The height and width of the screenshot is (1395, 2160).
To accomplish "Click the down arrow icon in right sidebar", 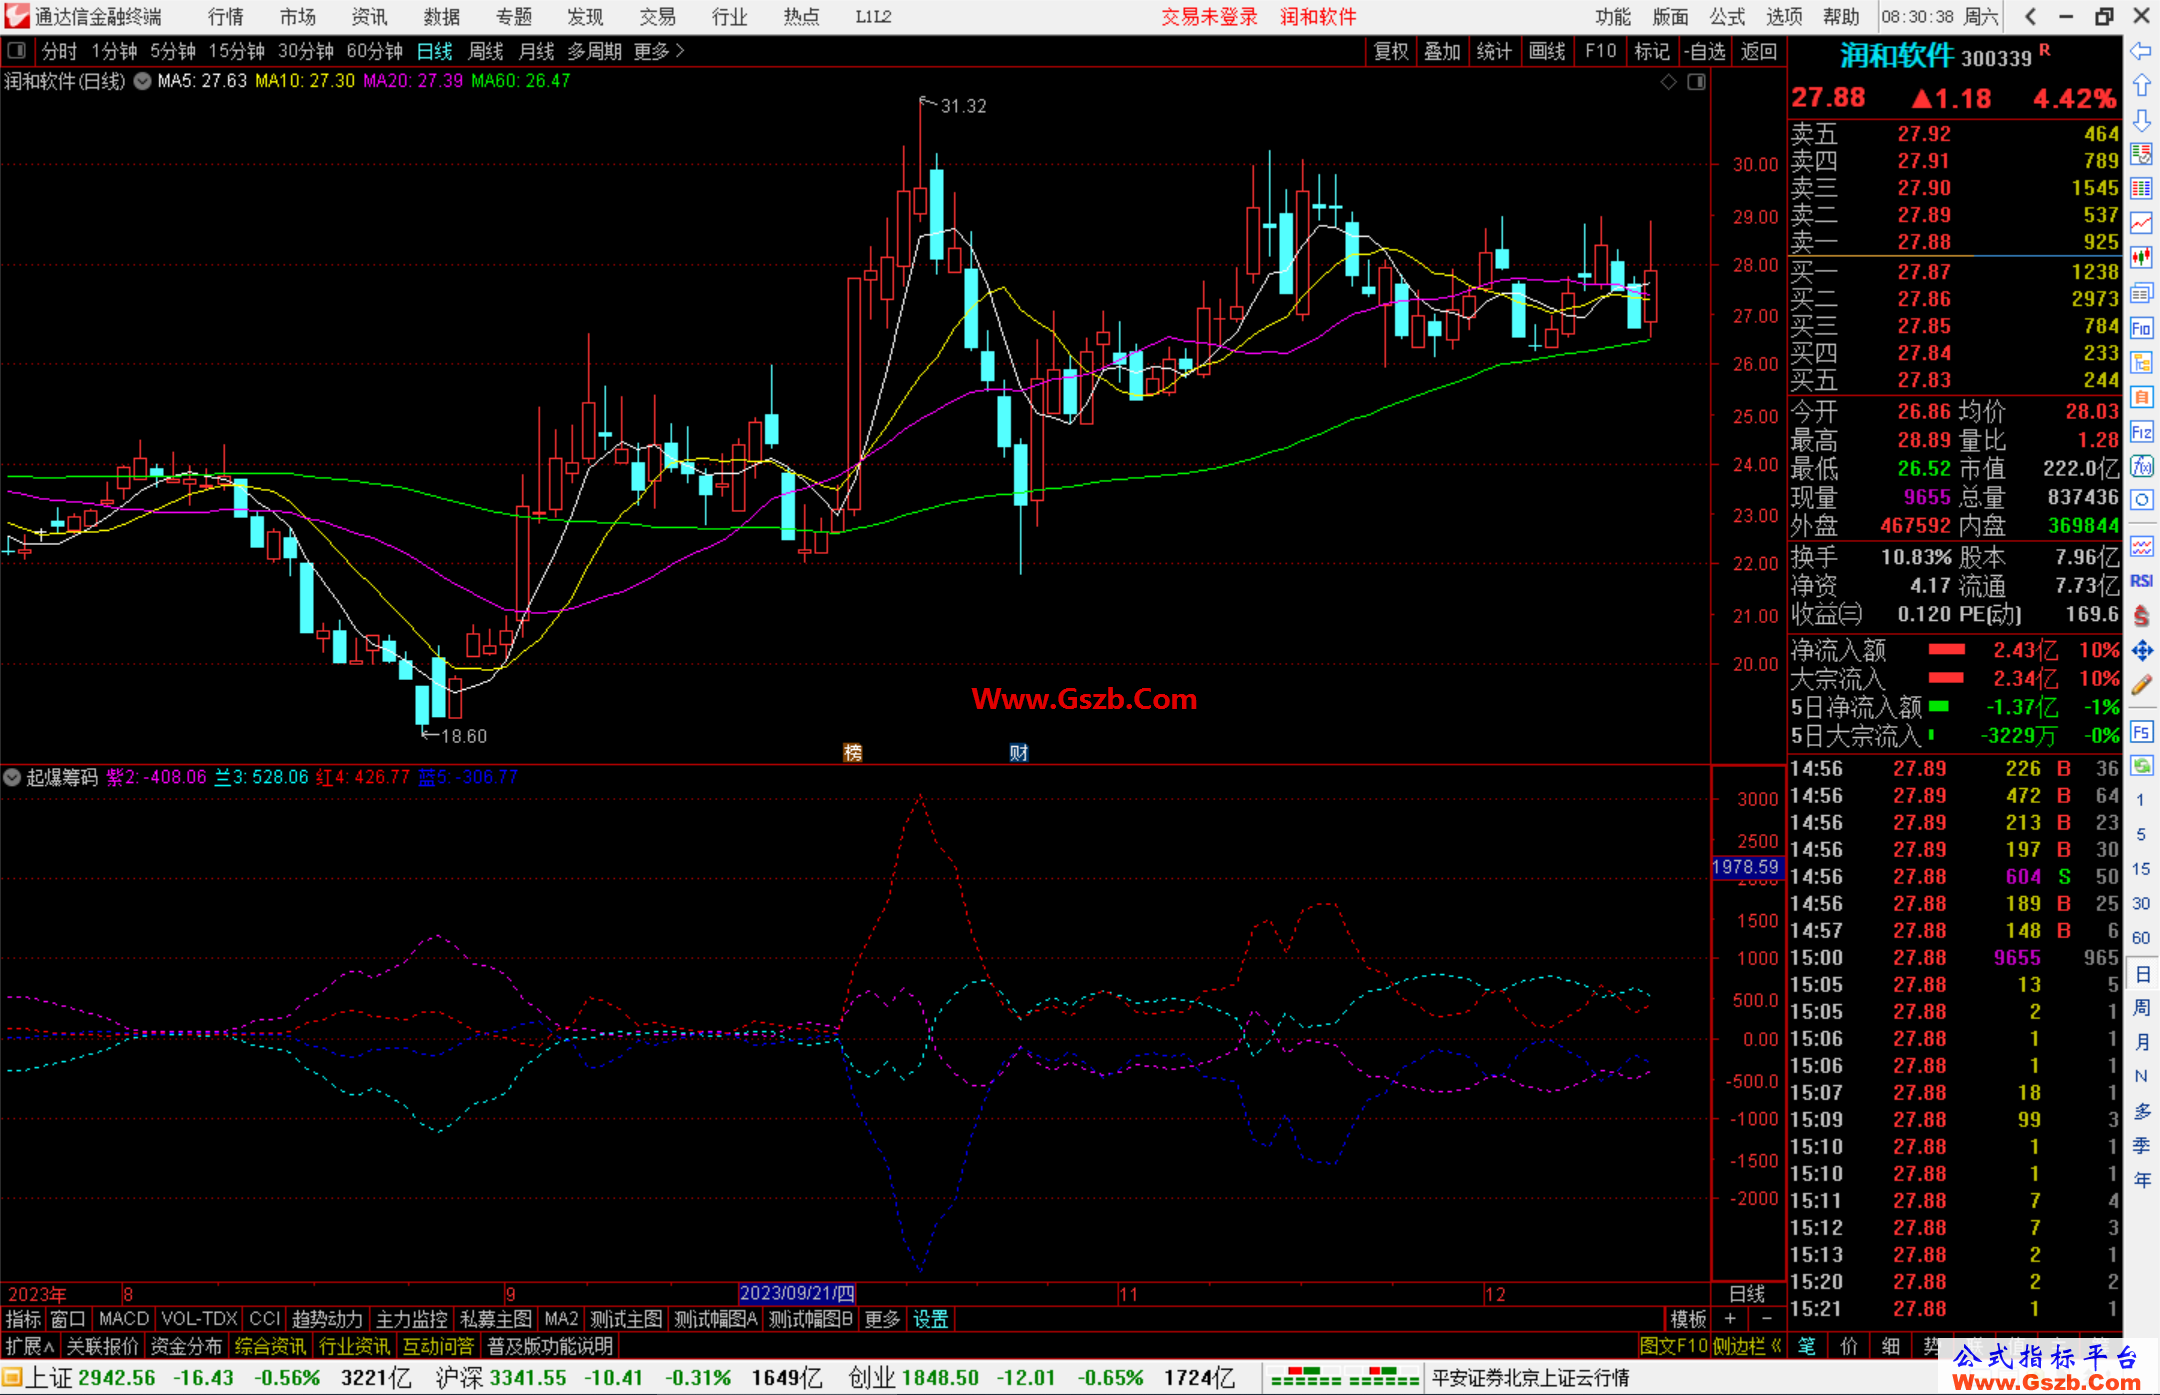I will (x=2141, y=120).
